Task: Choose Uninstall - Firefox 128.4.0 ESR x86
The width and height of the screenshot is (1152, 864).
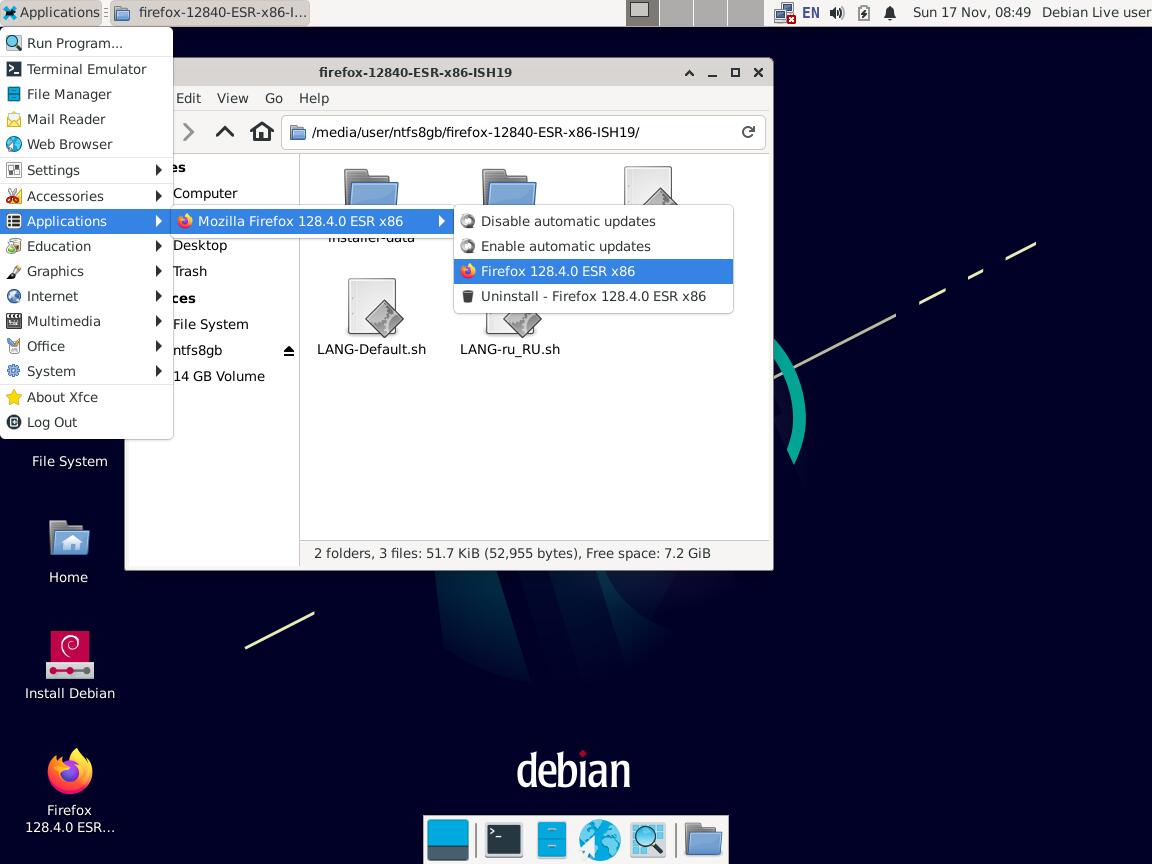Action: 593,296
